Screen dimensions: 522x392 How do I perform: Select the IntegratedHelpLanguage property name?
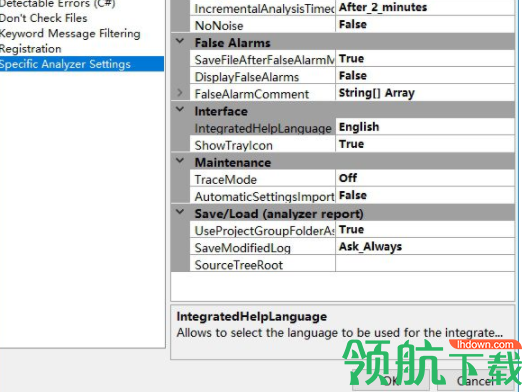pyautogui.click(x=263, y=128)
